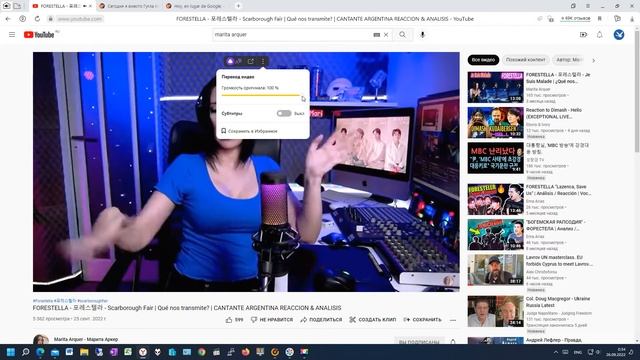Image resolution: width=640 pixels, height=360 pixels.
Task: Click СОЗДАТЬ КЛИП scissors button
Action: [373, 320]
